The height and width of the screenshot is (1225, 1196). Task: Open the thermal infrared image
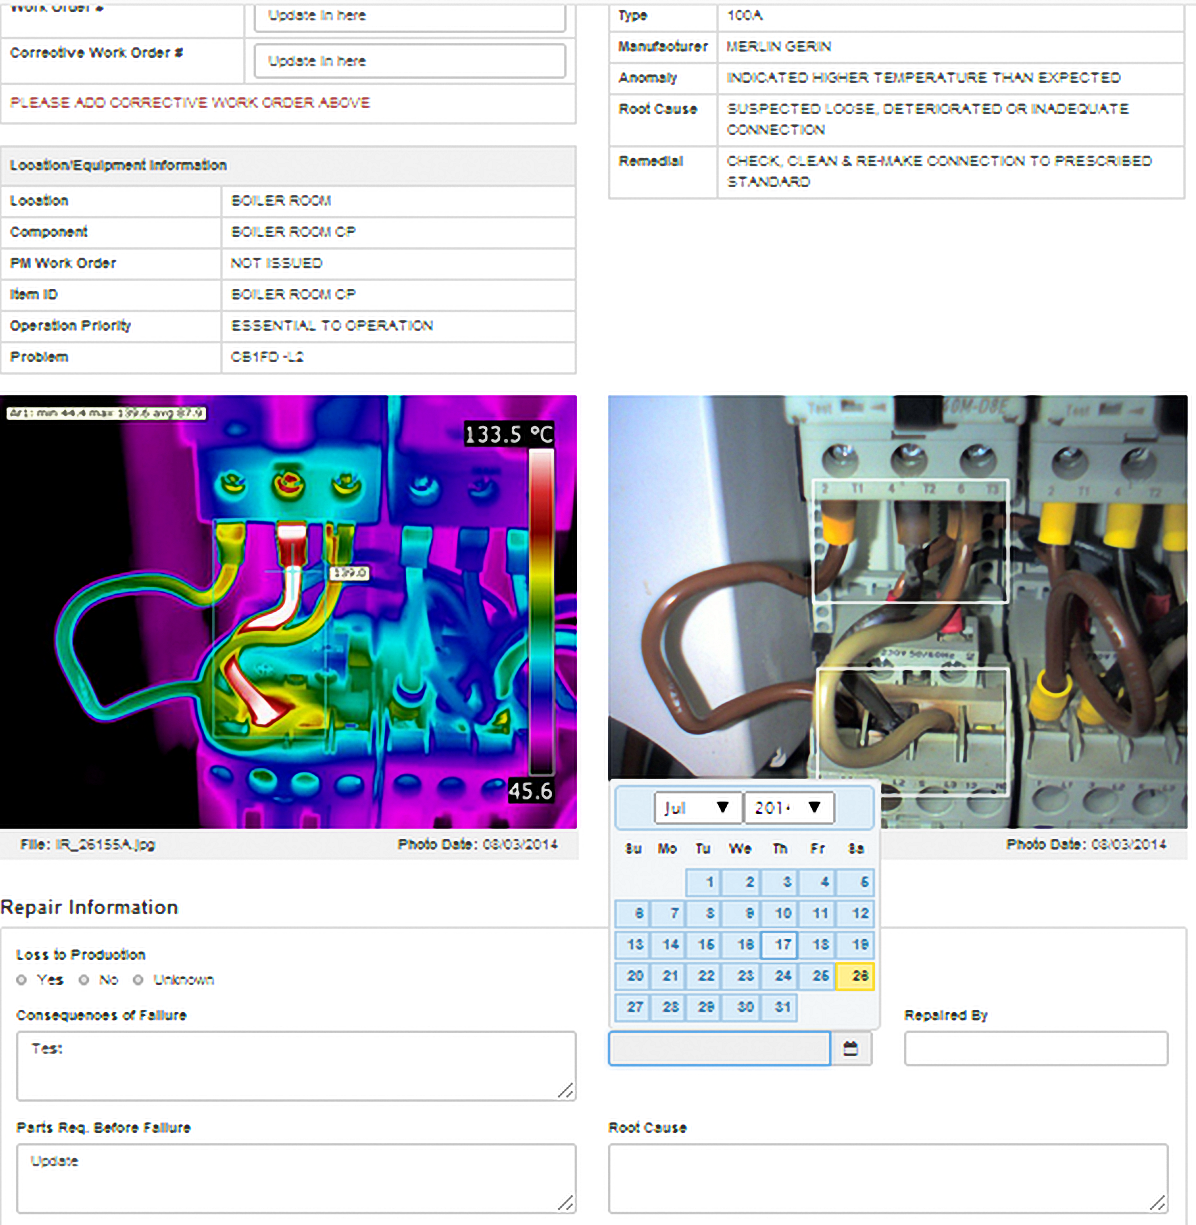288,612
